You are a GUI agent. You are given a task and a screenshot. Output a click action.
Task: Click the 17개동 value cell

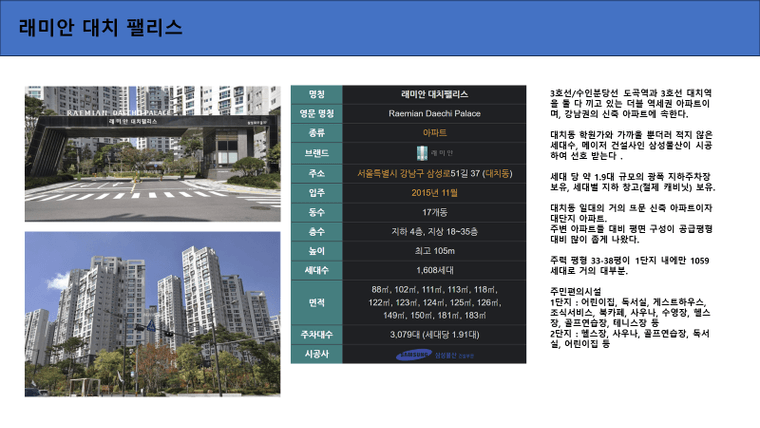[434, 212]
